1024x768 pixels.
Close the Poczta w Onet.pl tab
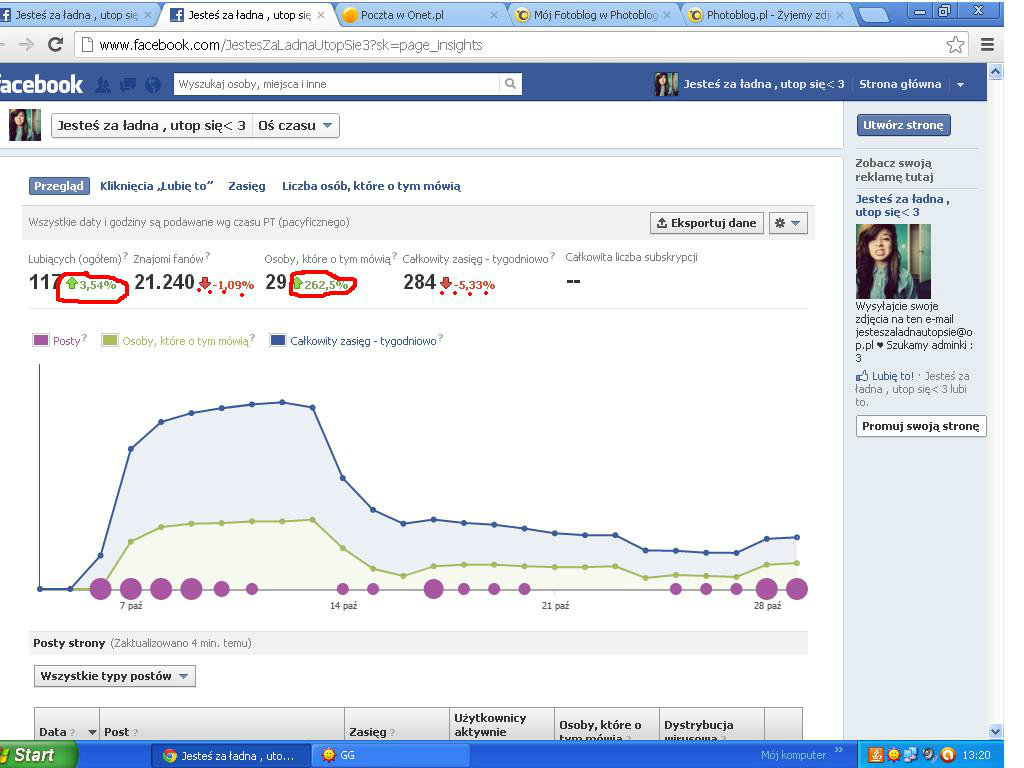(494, 15)
